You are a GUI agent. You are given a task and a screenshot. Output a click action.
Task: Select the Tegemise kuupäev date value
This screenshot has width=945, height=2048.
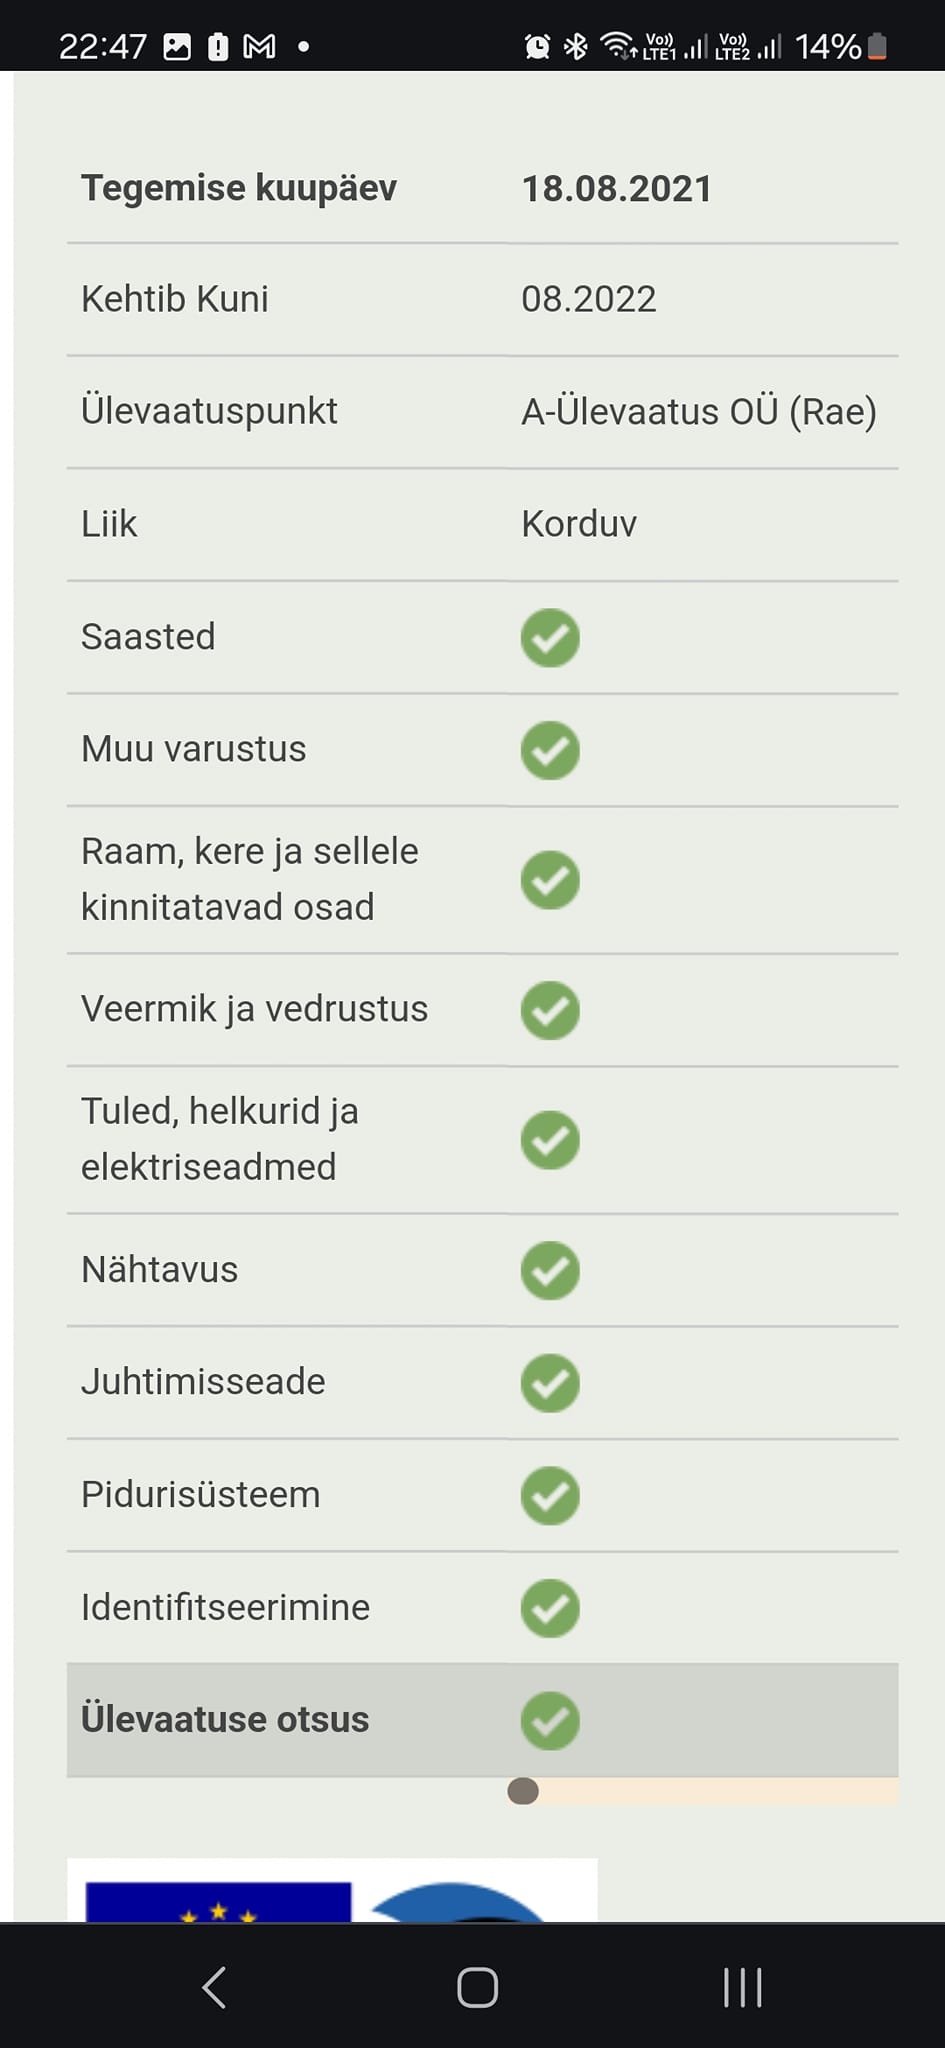pyautogui.click(x=616, y=189)
